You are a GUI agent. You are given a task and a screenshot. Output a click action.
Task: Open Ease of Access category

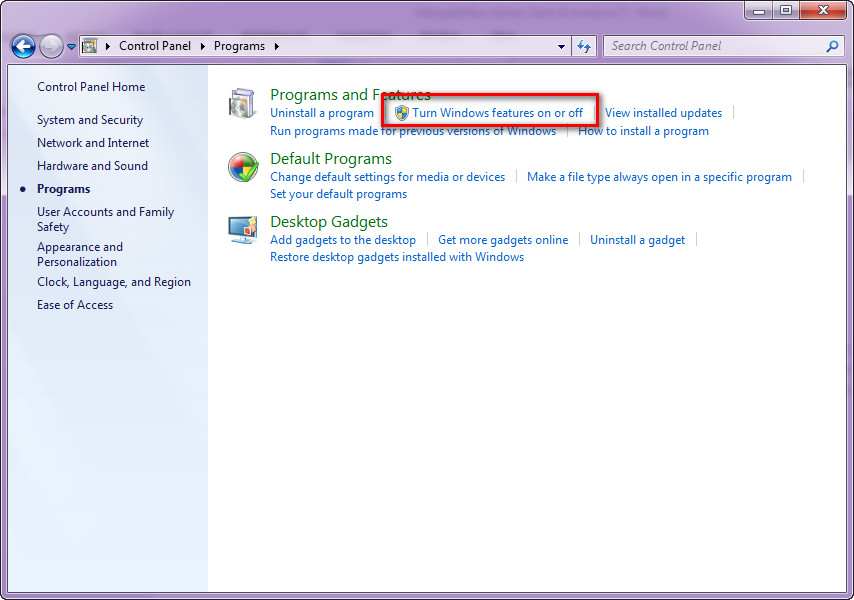[x=75, y=305]
